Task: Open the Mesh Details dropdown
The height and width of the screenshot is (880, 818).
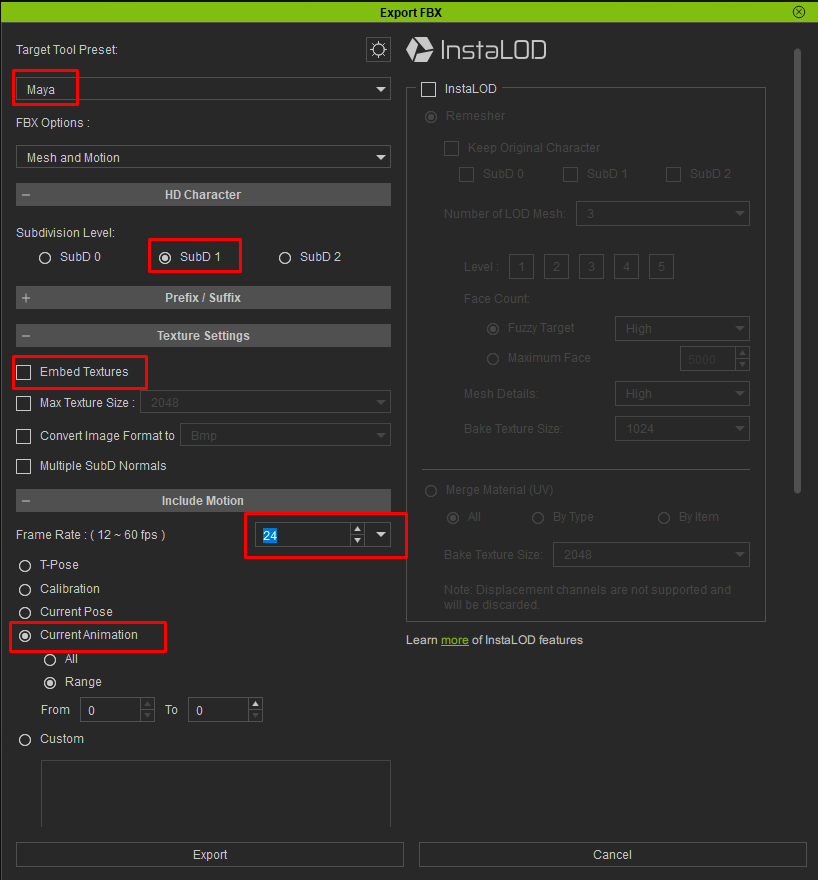Action: click(x=682, y=394)
